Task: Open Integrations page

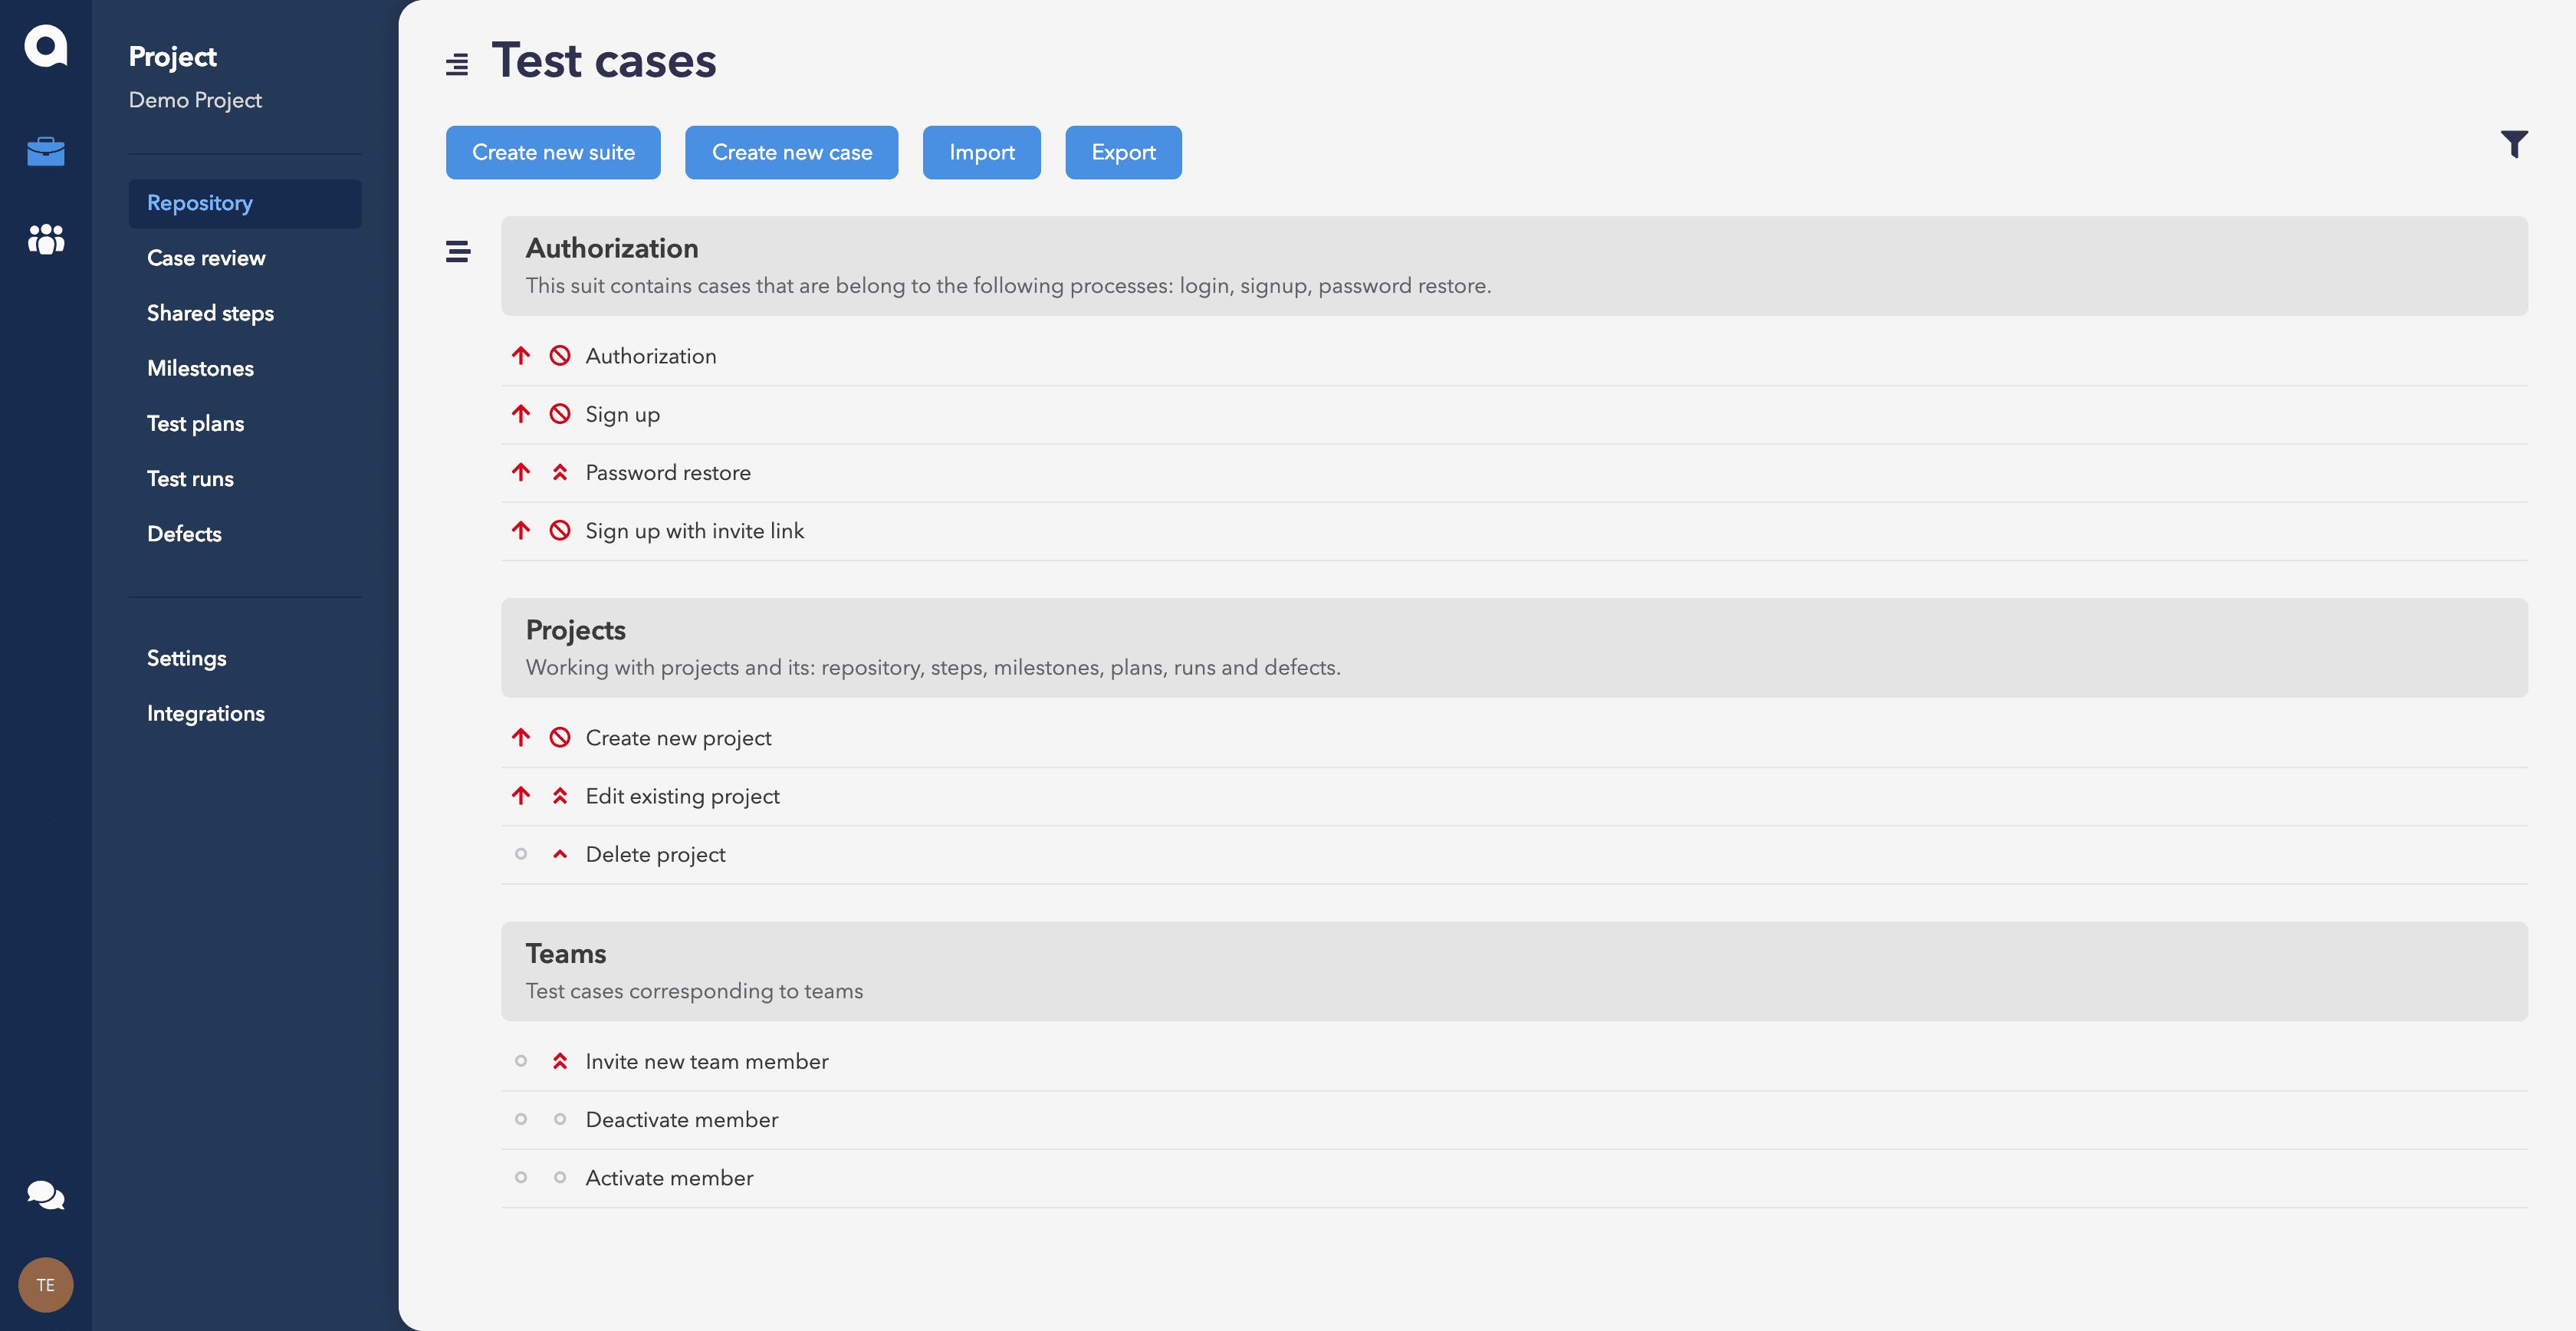Action: [205, 714]
